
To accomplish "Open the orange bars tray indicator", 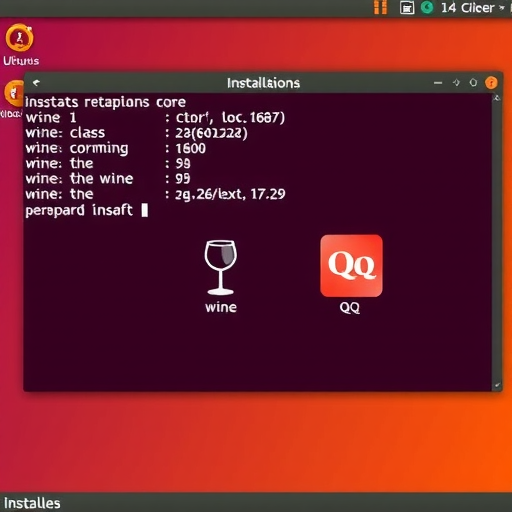I will click(380, 7).
